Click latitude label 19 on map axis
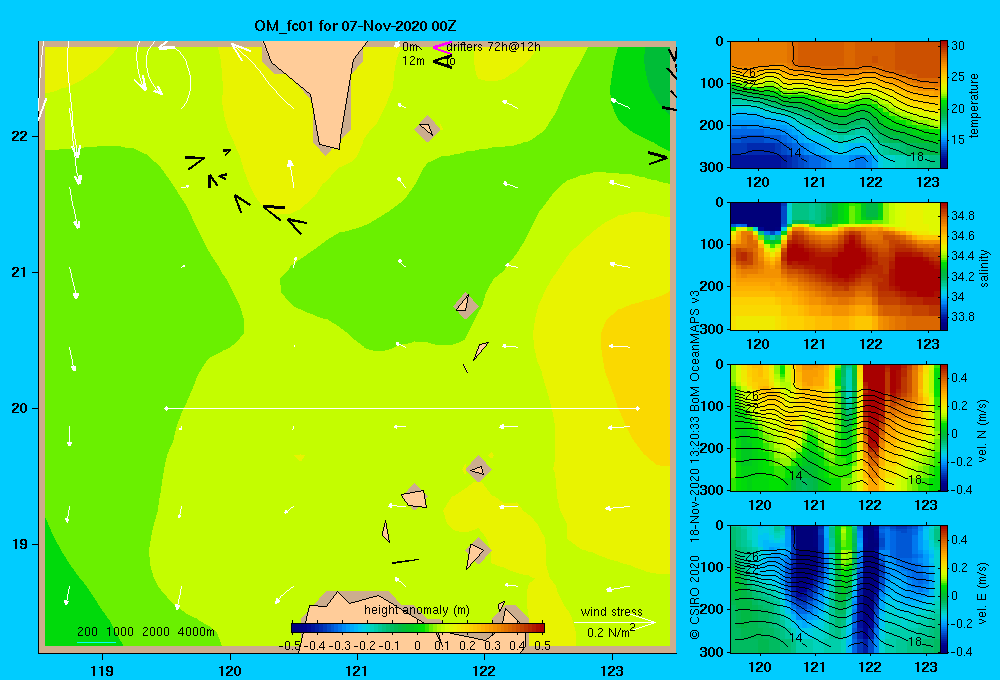The width and height of the screenshot is (1000, 680). pyautogui.click(x=19, y=544)
